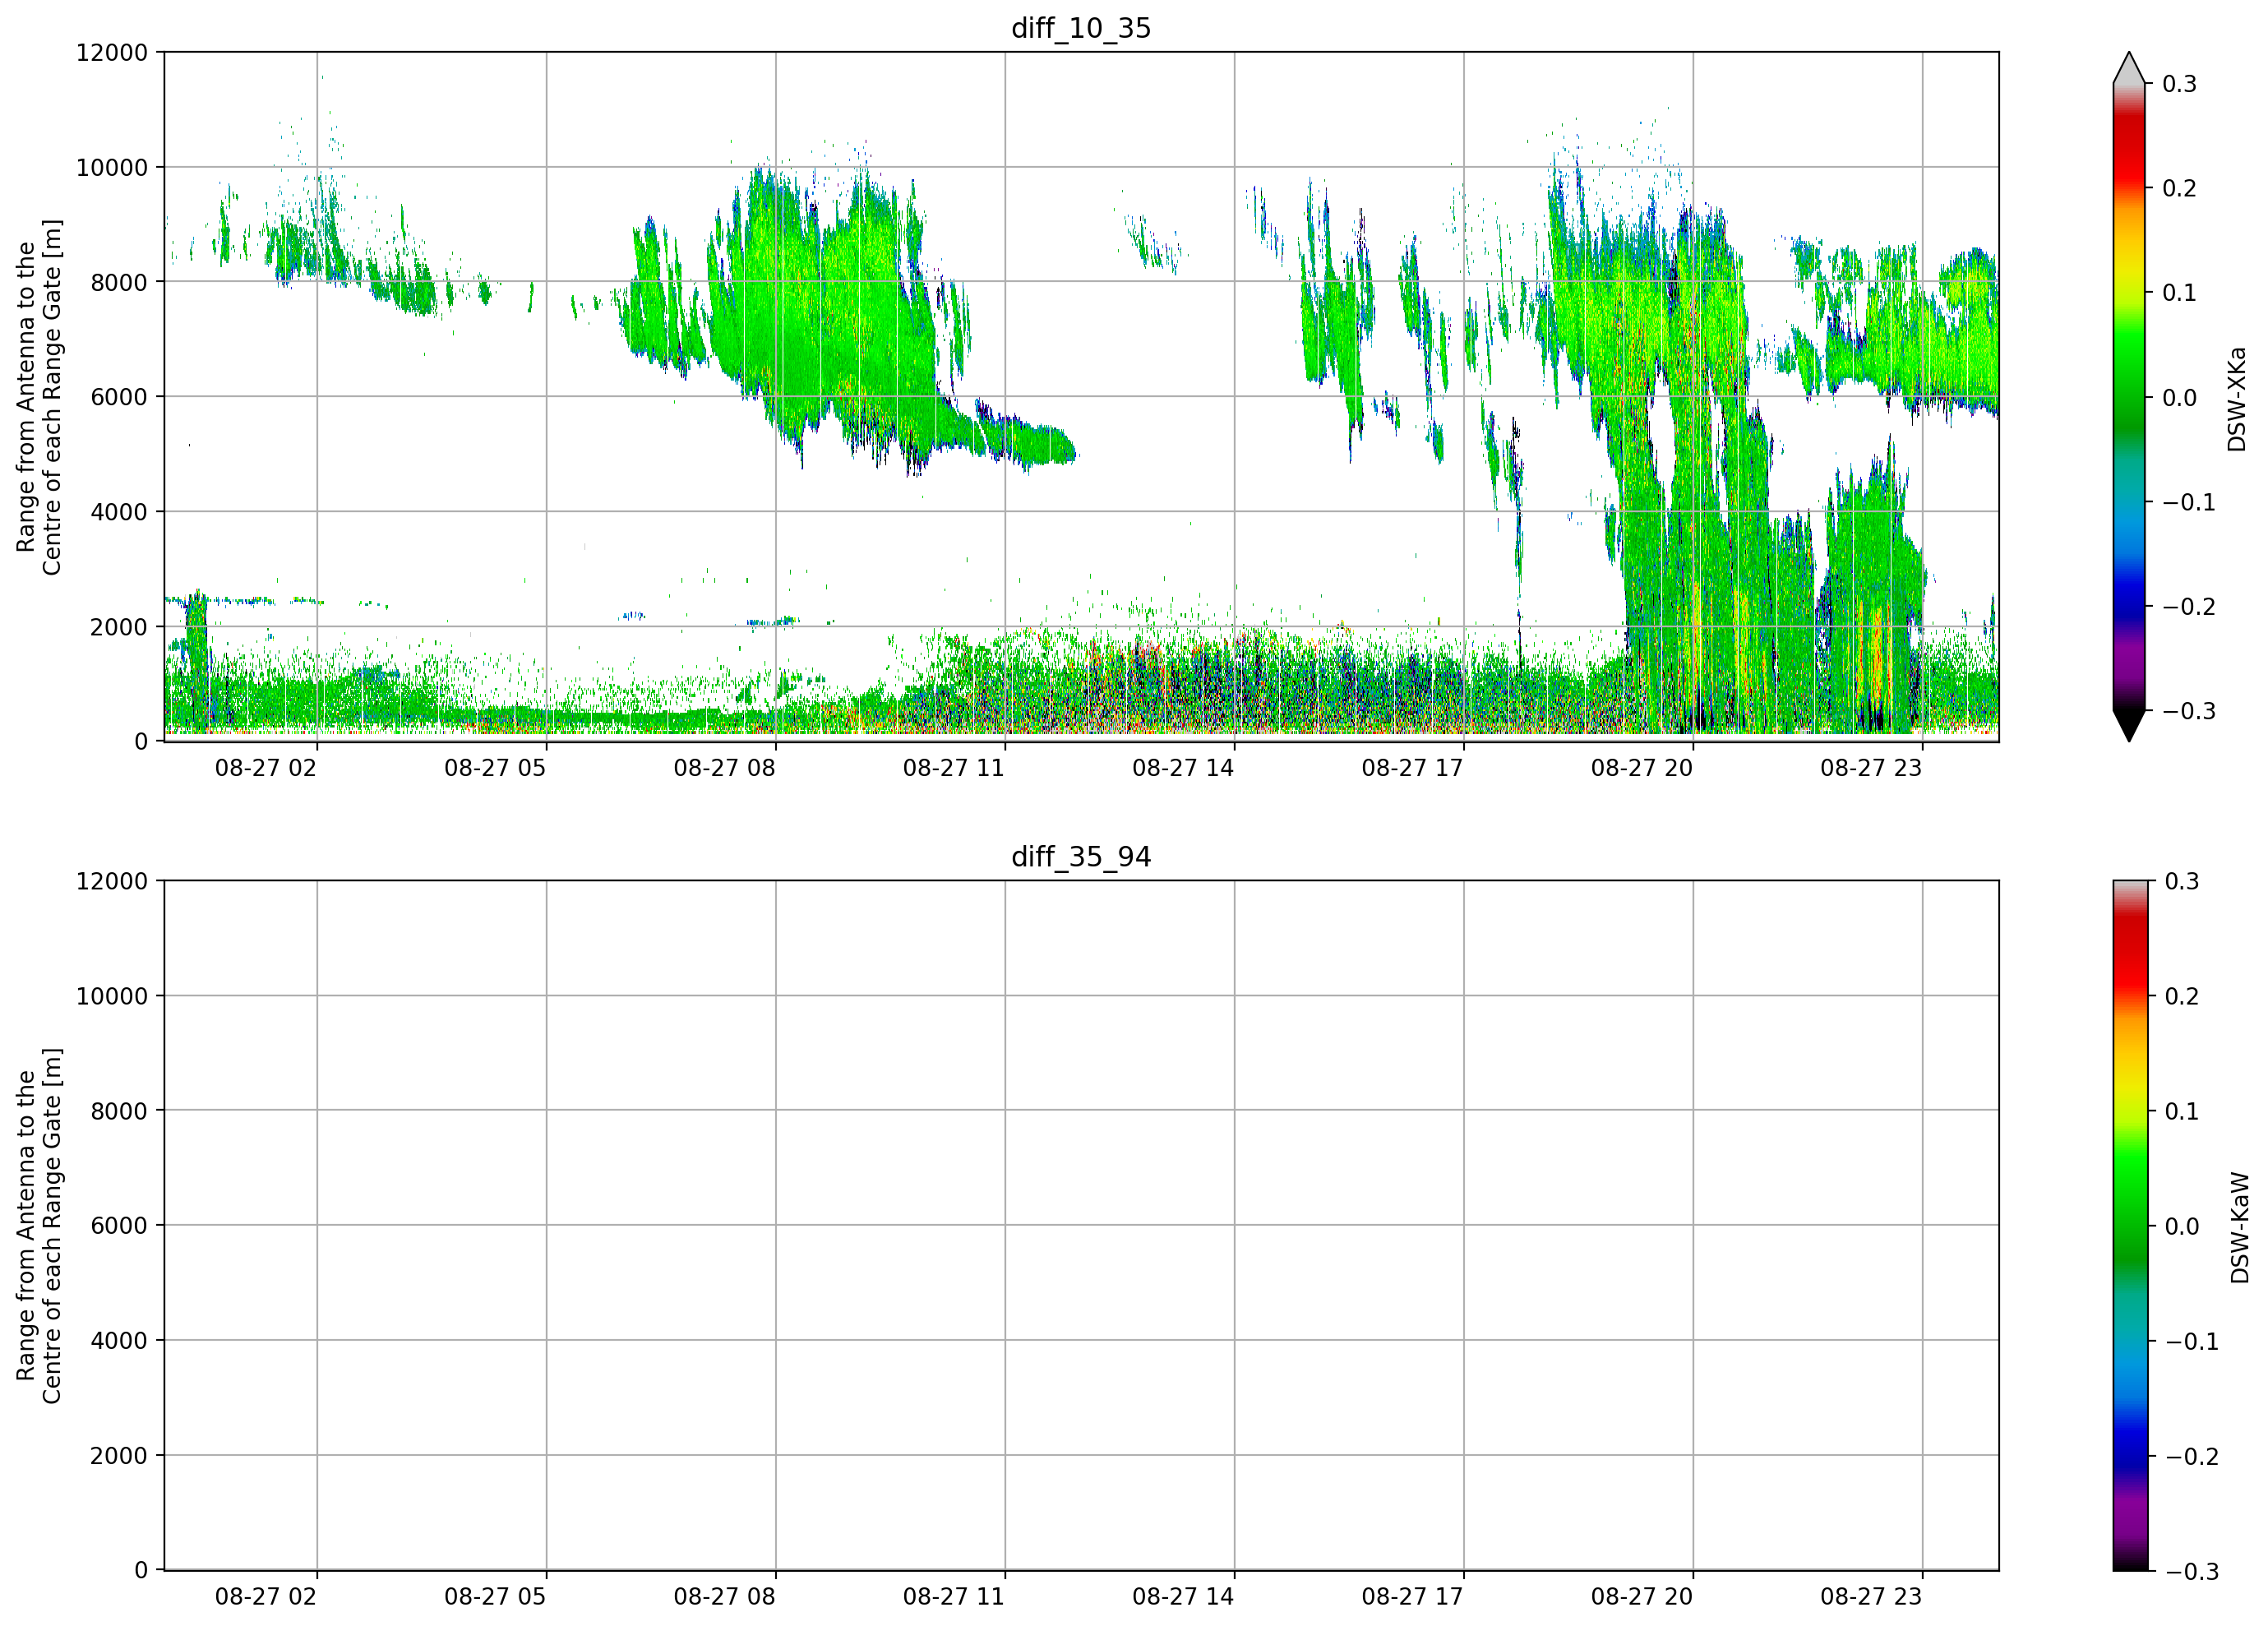Click the 8000 y-tick in the diff_35_94 plot

point(119,1111)
